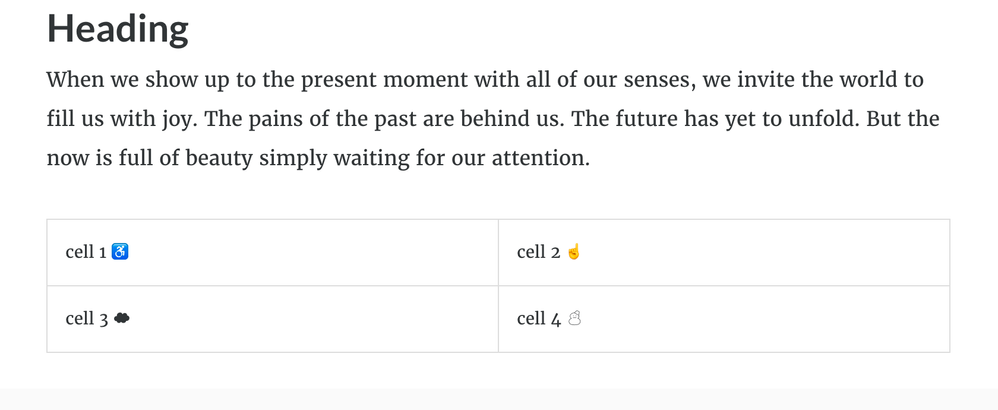This screenshot has height=410, width=998.
Task: Click the wheelchair emoji in cell 1
Action: click(x=120, y=252)
